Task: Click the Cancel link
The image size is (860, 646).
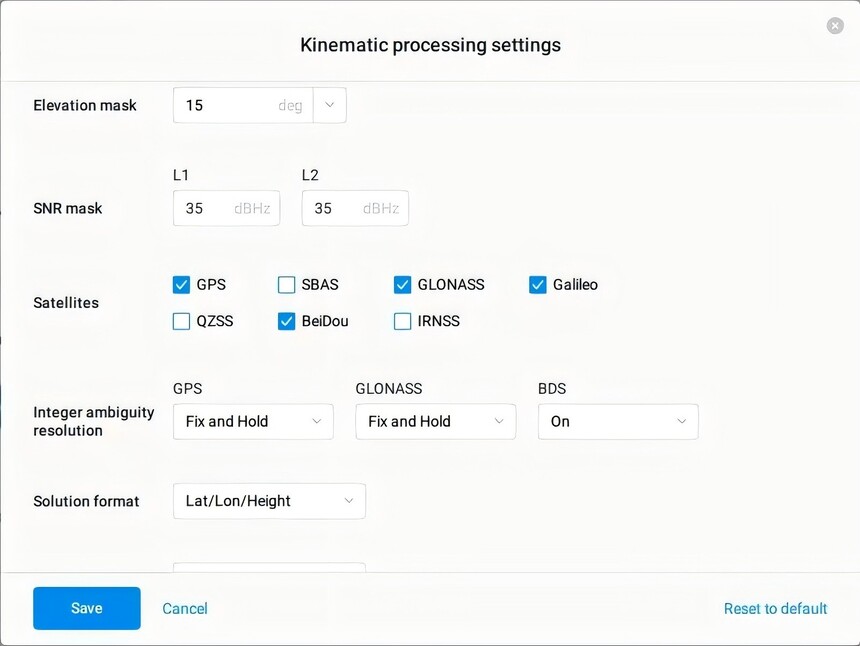Action: pyautogui.click(x=185, y=609)
